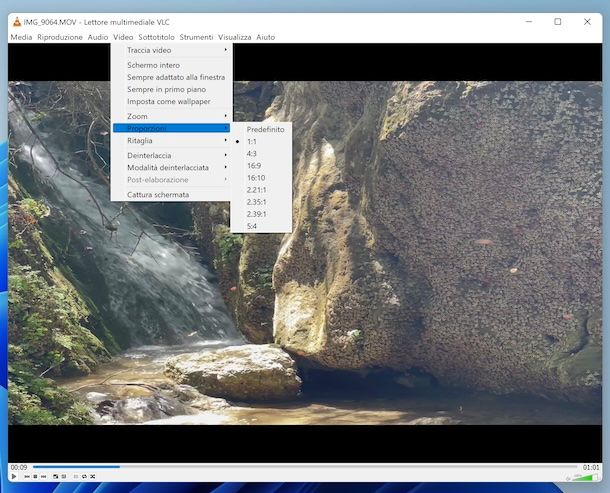Enable shuffle (random) playback icon
Image resolution: width=610 pixels, height=493 pixels.
[93, 476]
